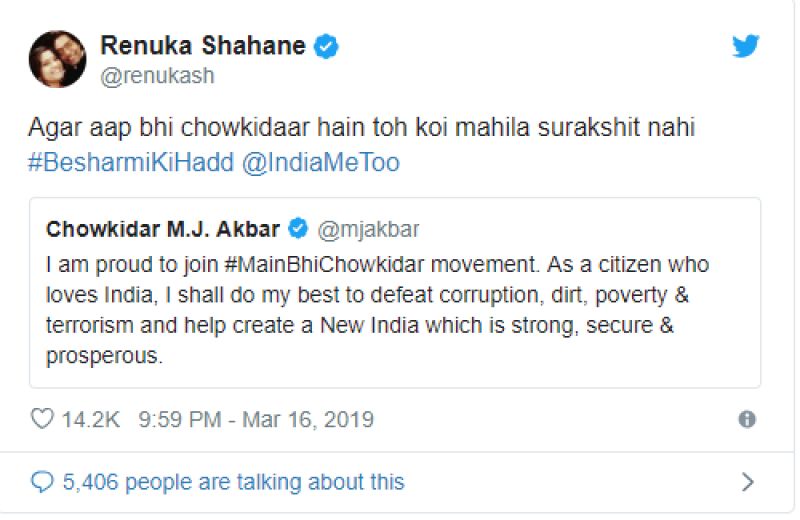800x520 pixels.
Task: Open the @IndiaMeToo mention
Action: click(x=320, y=162)
